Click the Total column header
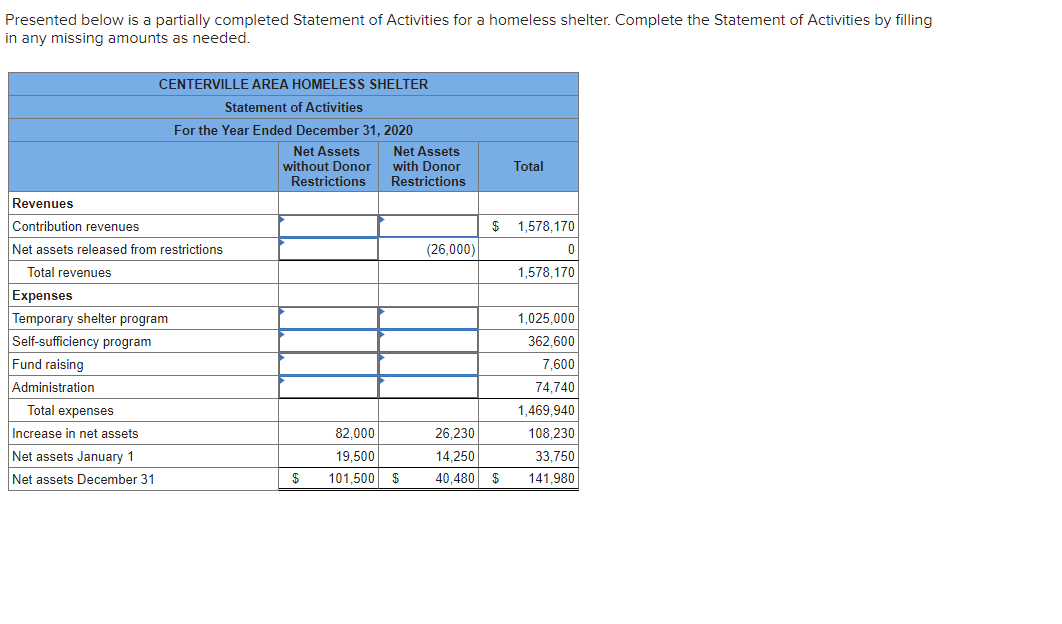Screen dimensions: 1062x624 528,167
